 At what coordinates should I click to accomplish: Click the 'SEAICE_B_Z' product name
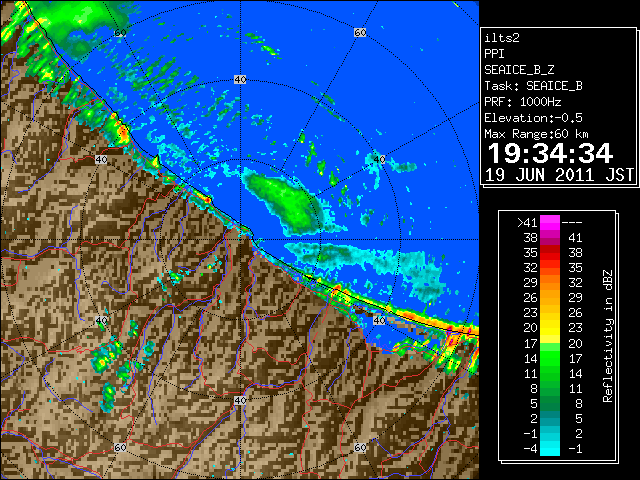(519, 70)
